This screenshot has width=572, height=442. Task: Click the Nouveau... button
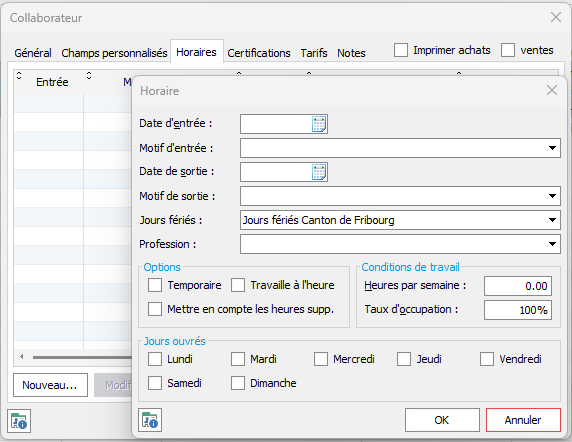[x=50, y=385]
